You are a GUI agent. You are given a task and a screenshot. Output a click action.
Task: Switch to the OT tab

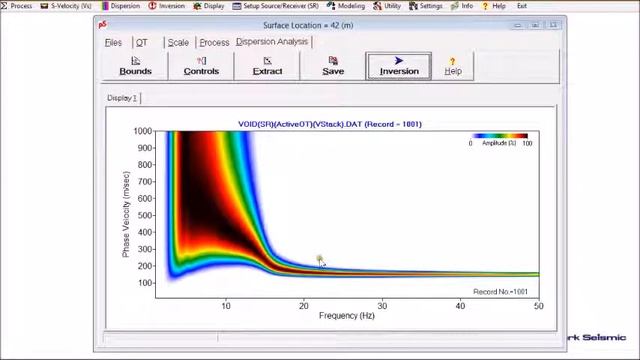coord(141,42)
